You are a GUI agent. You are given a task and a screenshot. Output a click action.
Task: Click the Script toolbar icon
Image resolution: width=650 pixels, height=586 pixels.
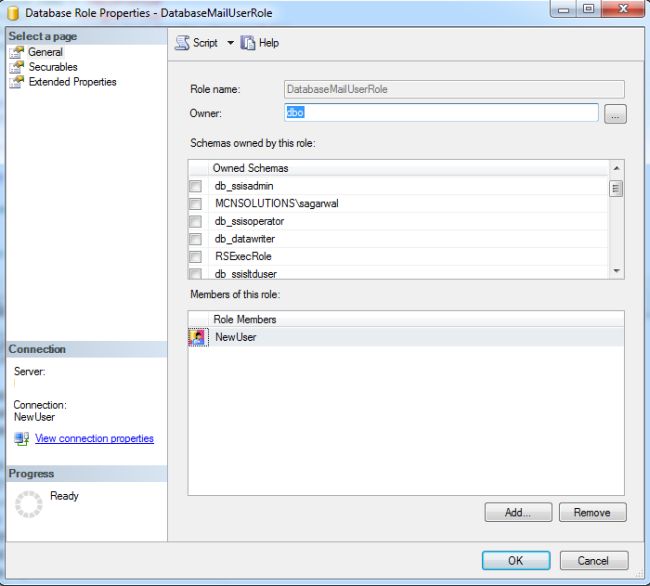click(182, 43)
